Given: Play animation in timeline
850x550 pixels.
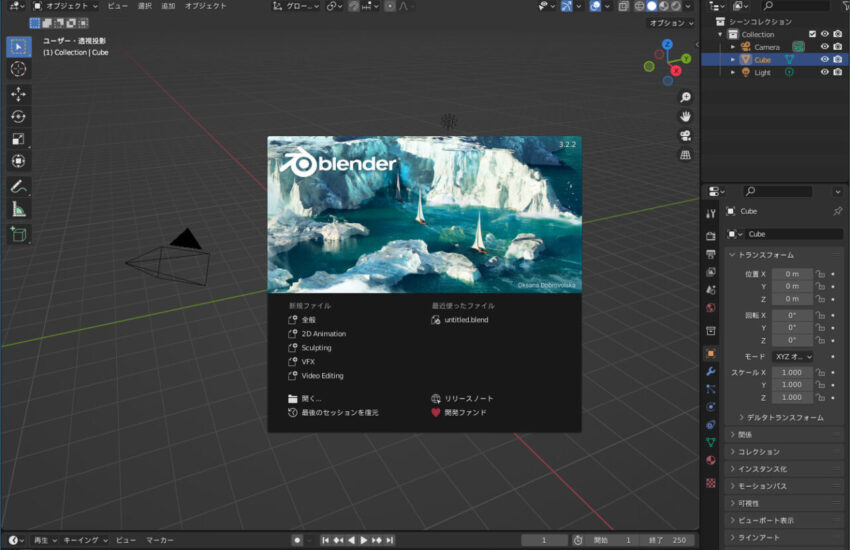Looking at the screenshot, I should [364, 540].
